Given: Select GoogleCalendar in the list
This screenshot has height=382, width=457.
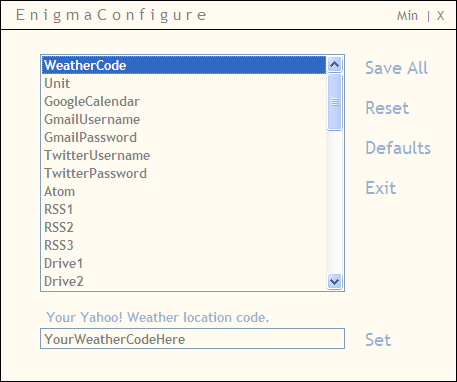Looking at the screenshot, I should [184, 101].
